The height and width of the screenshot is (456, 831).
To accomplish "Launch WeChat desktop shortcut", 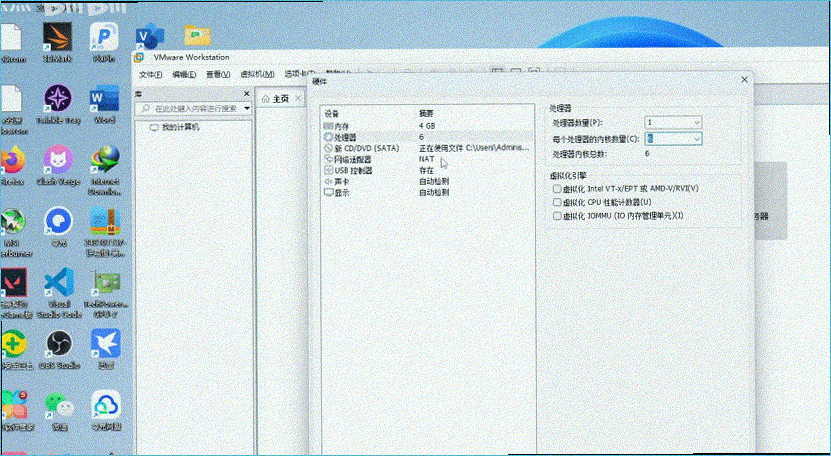I will (59, 406).
